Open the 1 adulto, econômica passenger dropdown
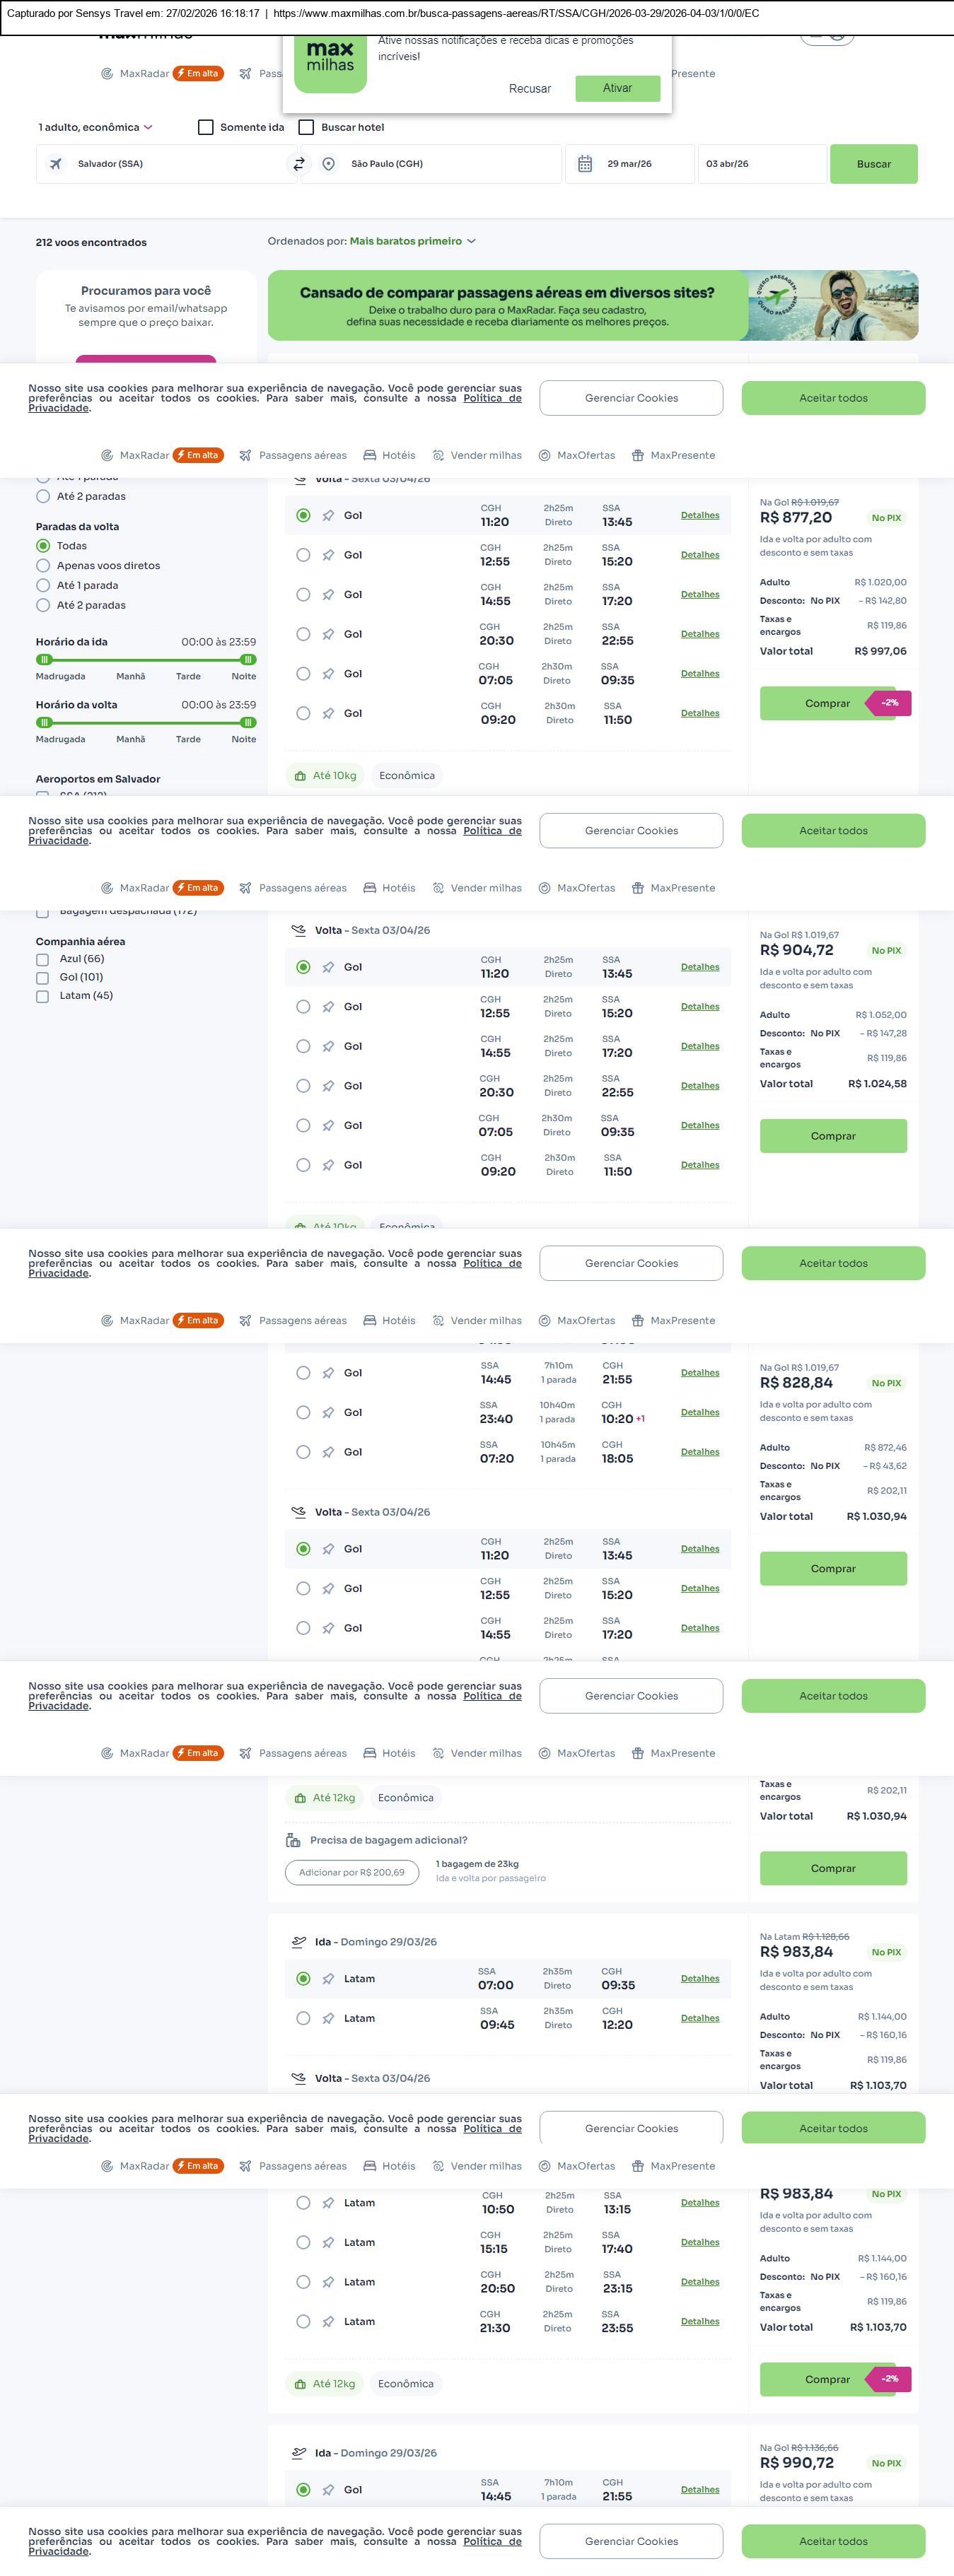The width and height of the screenshot is (954, 2576). click(95, 127)
